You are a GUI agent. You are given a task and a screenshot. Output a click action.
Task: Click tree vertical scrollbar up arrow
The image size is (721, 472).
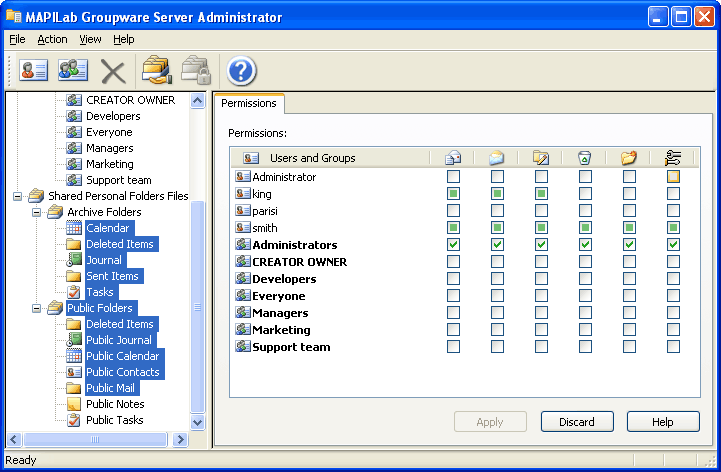click(x=198, y=101)
